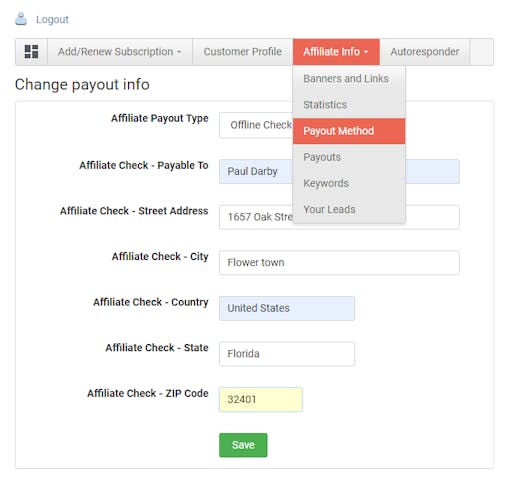This screenshot has width=507, height=480.
Task: Click the City field containing Flower town
Action: pos(339,263)
